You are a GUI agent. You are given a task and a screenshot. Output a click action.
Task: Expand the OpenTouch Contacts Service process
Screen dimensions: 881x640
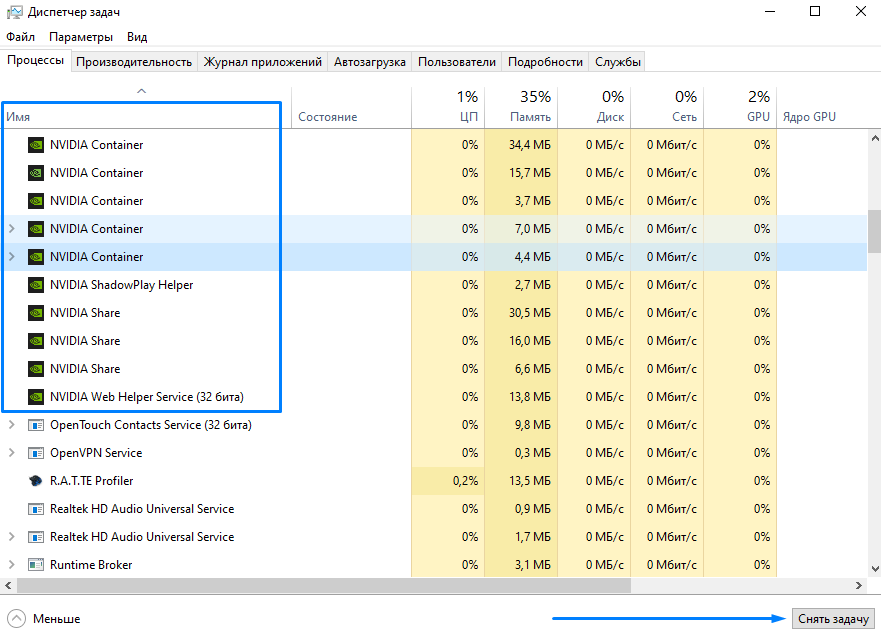point(12,425)
